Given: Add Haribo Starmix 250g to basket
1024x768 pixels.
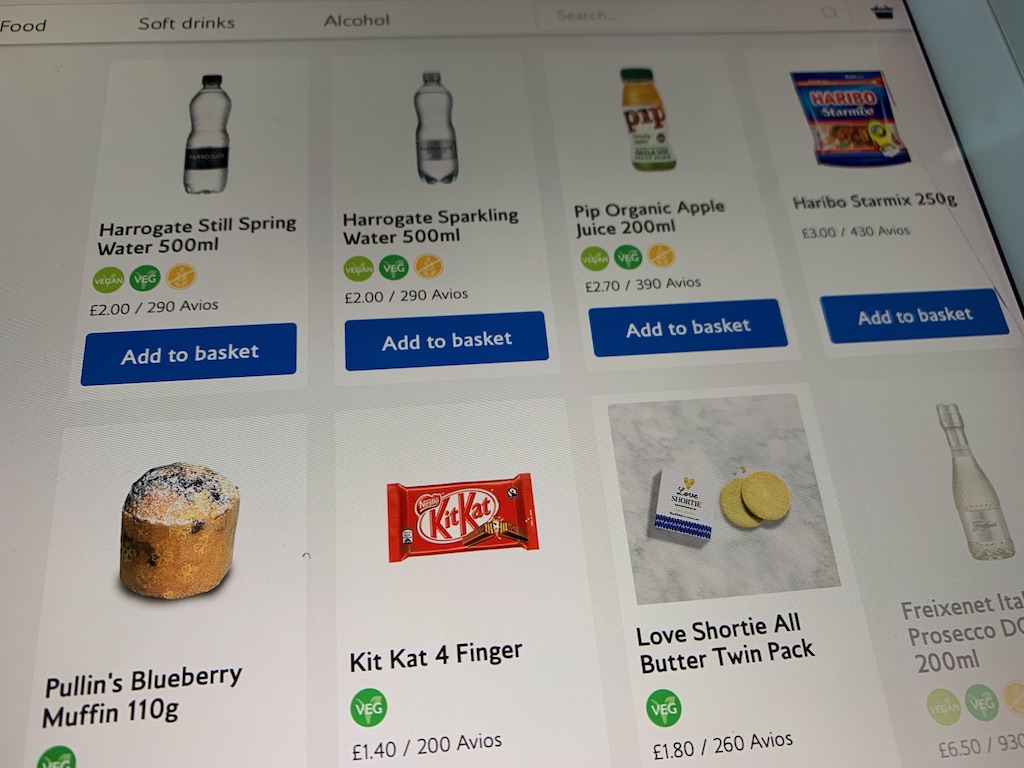Looking at the screenshot, I should coord(914,316).
